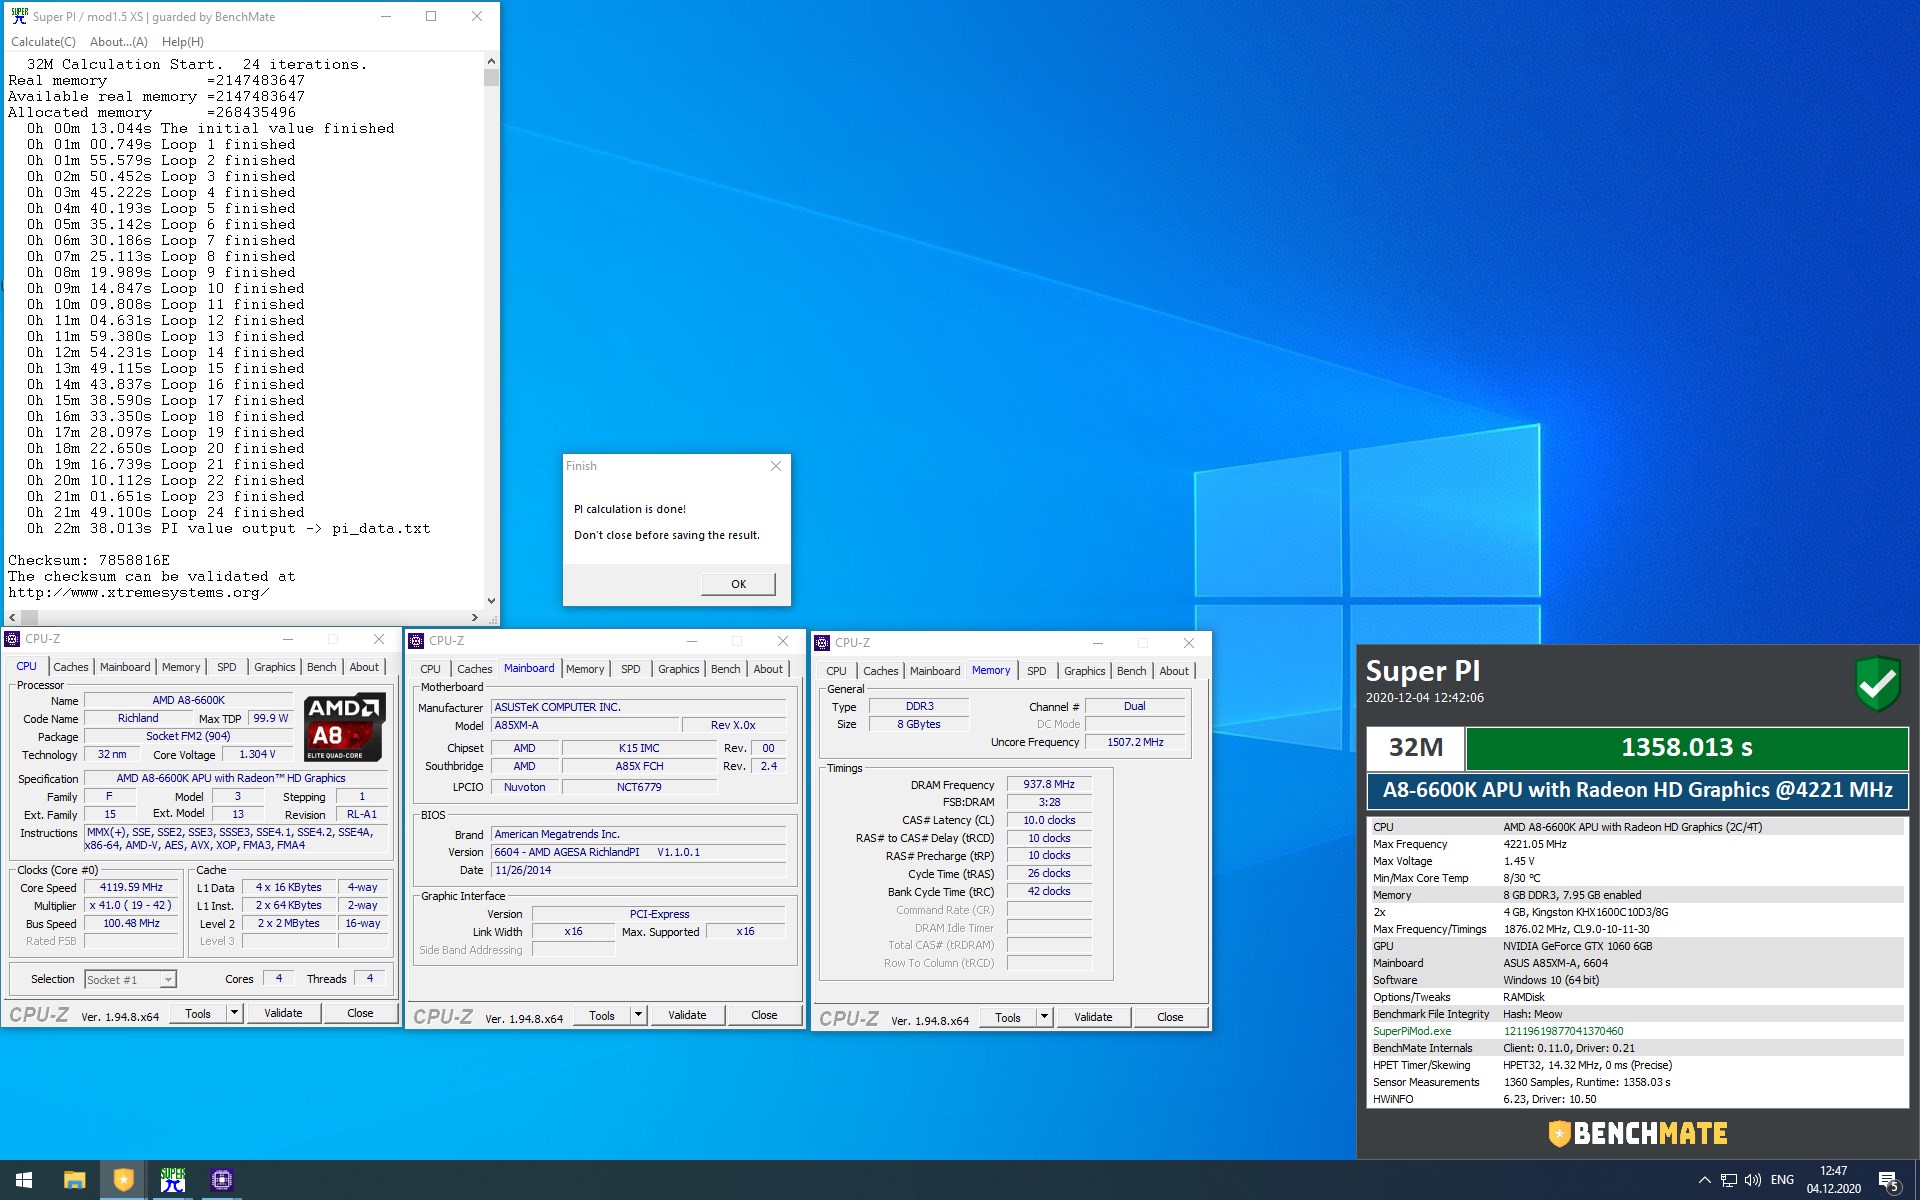The height and width of the screenshot is (1200, 1920).
Task: Click Manufacturer ASUSTeK COMPUTER INC. field
Action: (x=638, y=707)
